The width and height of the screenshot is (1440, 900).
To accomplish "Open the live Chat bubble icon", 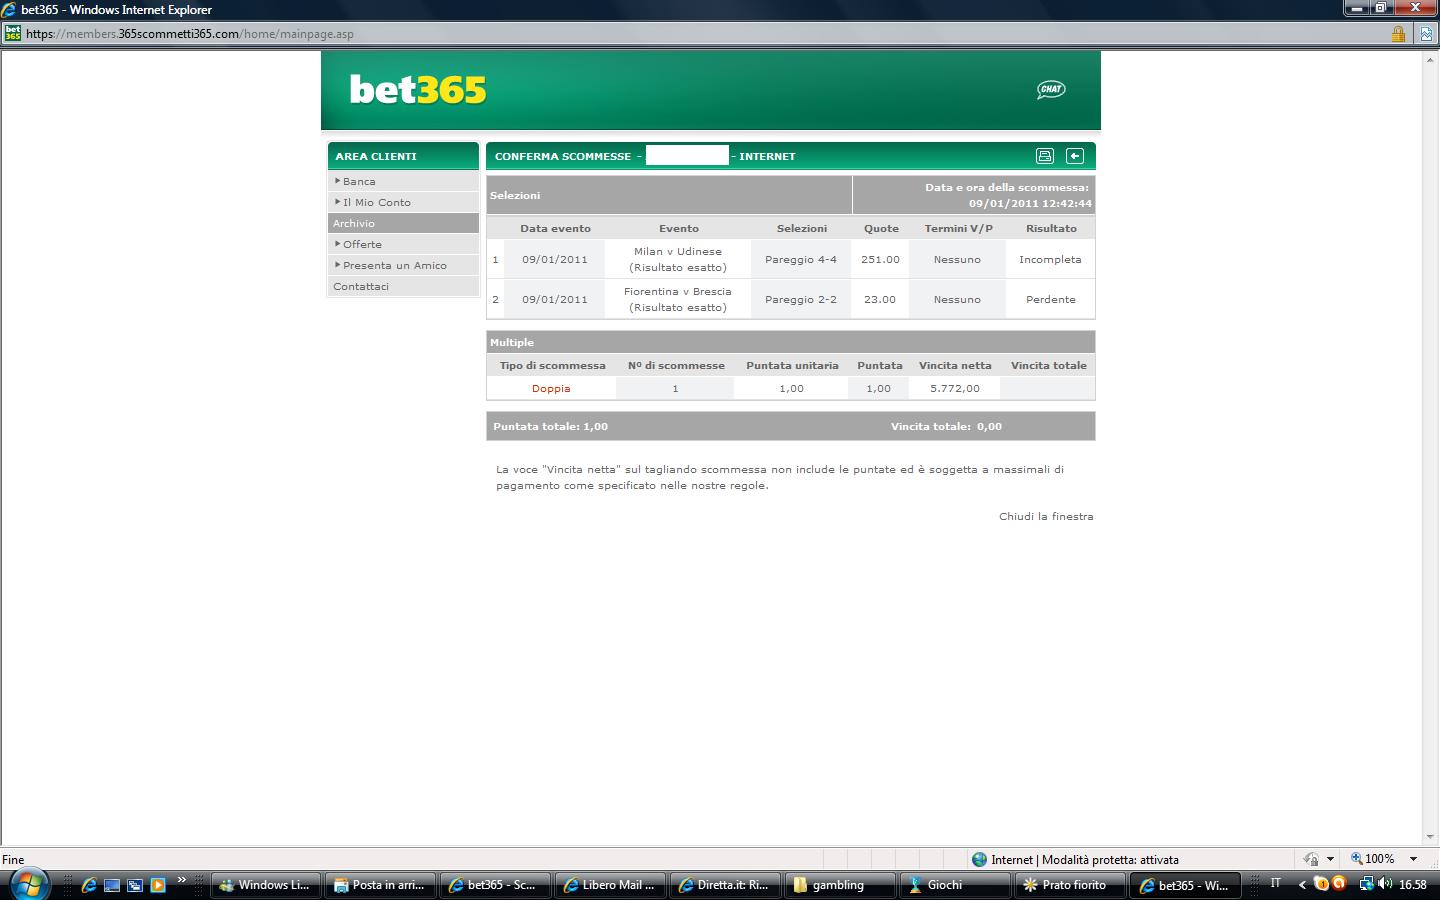I will click(1051, 89).
